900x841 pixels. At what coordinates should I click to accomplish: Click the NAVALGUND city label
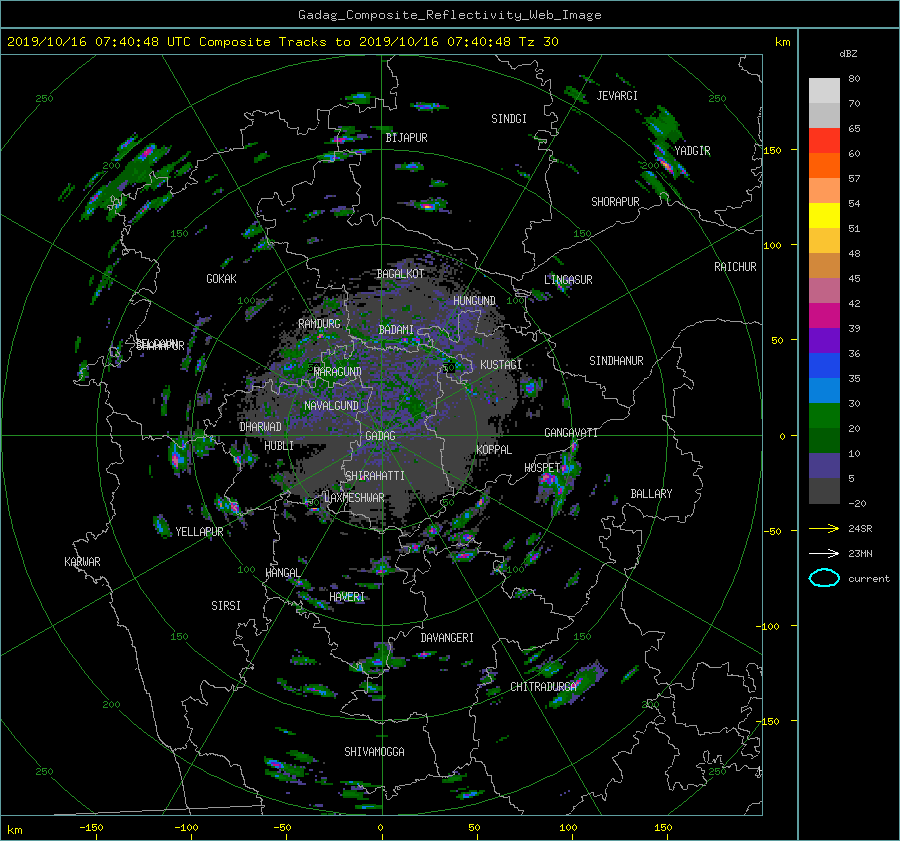tap(331, 406)
